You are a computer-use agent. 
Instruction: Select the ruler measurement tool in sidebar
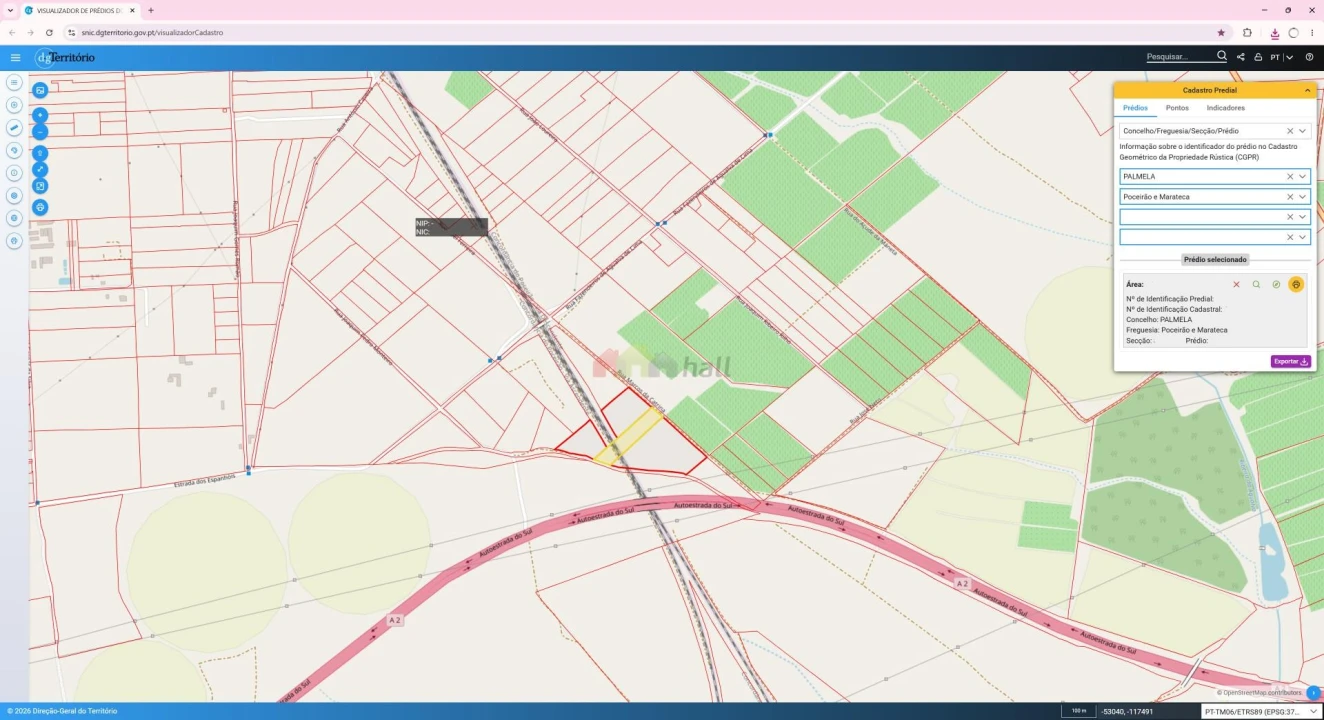coord(14,128)
